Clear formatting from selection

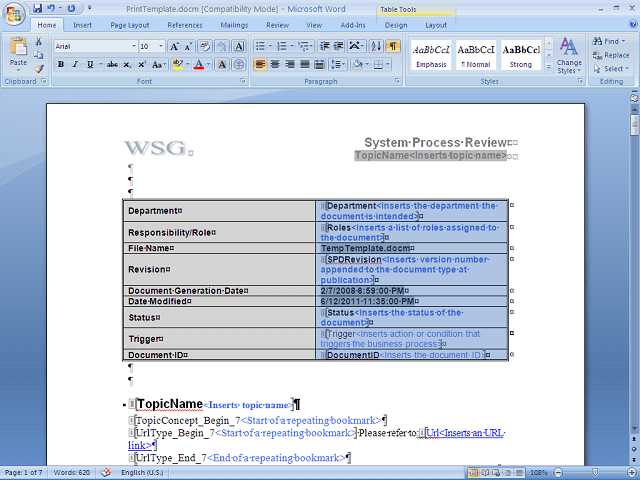point(205,47)
